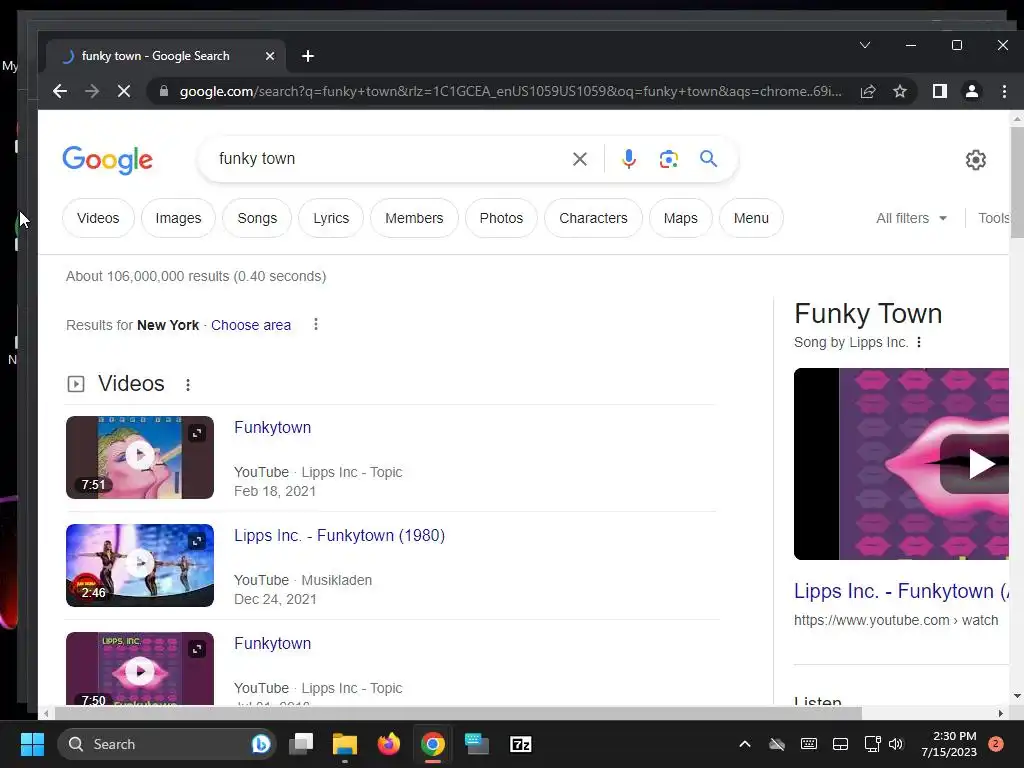The height and width of the screenshot is (768, 1024).
Task: Click the taskbar Search box
Action: click(x=166, y=744)
